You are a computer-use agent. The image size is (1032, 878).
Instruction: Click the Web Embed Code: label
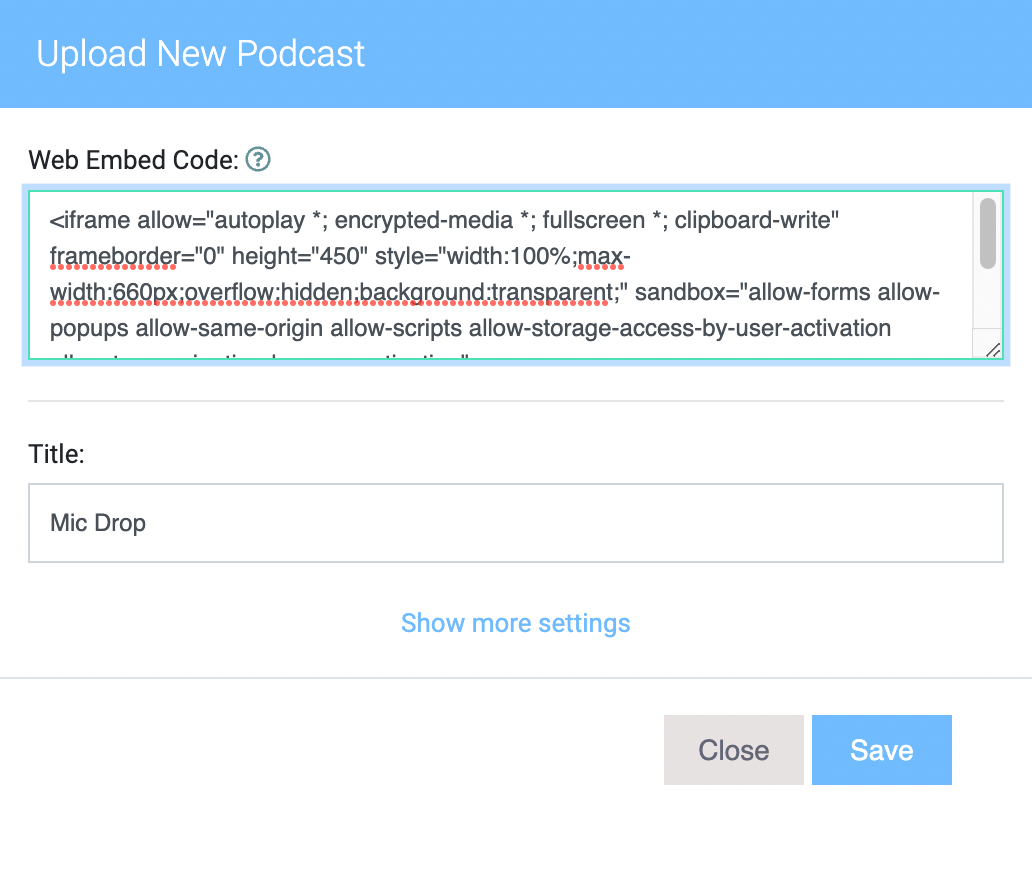coord(133,160)
